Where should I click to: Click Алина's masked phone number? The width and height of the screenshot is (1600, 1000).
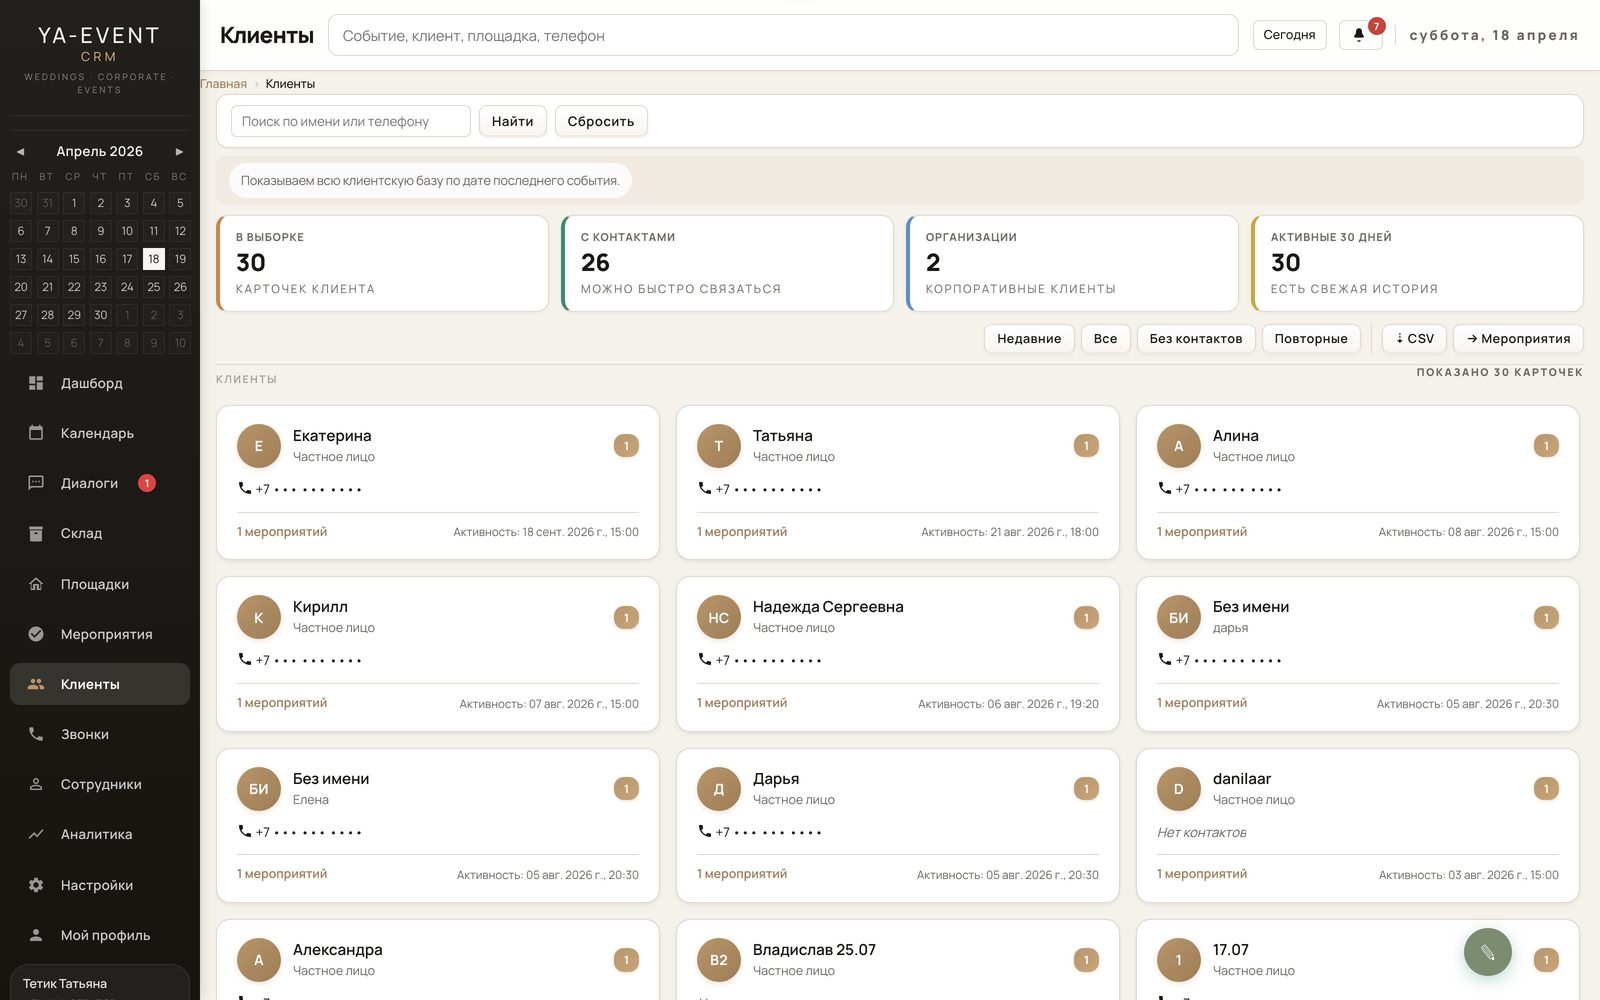coord(1228,489)
